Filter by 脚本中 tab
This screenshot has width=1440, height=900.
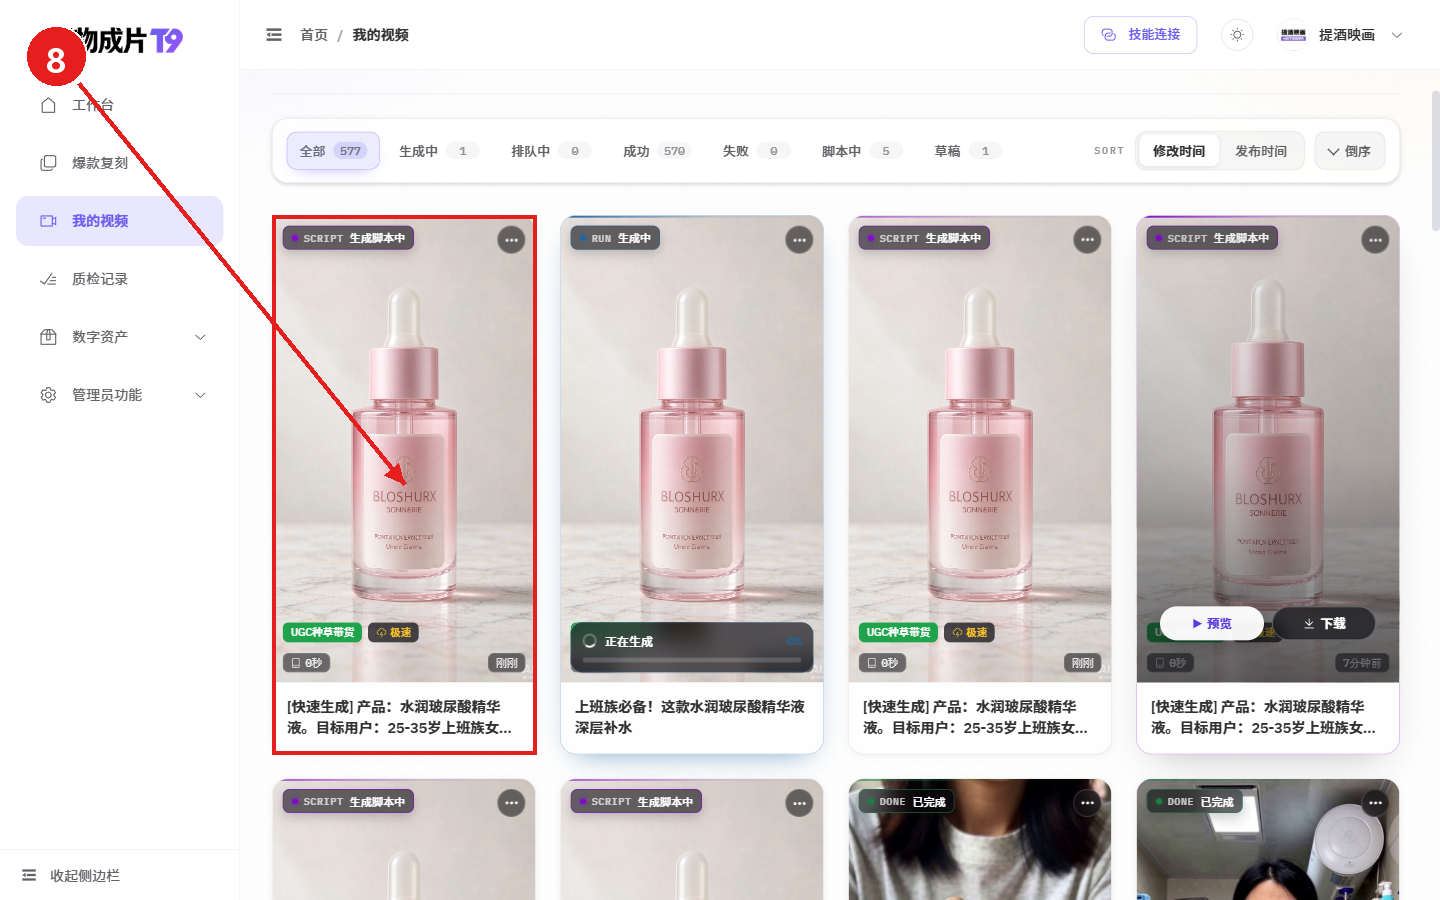(862, 151)
